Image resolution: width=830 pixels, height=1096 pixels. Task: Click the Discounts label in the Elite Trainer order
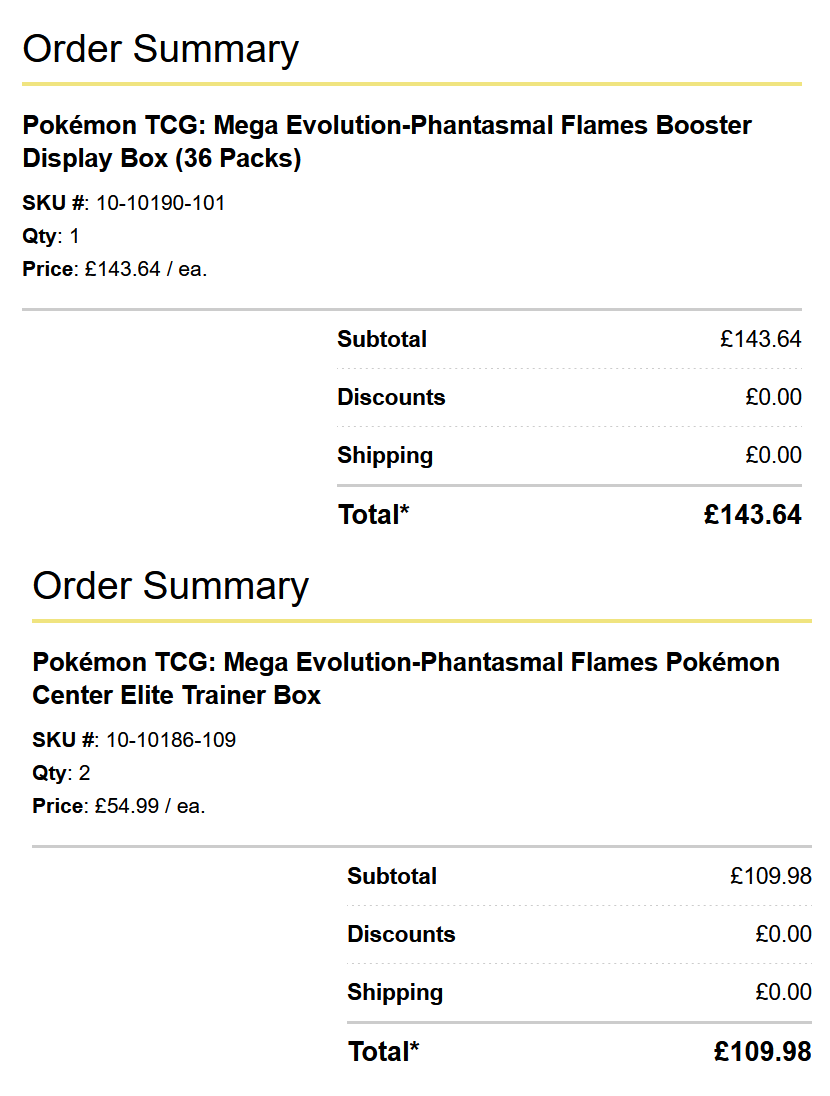tap(401, 935)
